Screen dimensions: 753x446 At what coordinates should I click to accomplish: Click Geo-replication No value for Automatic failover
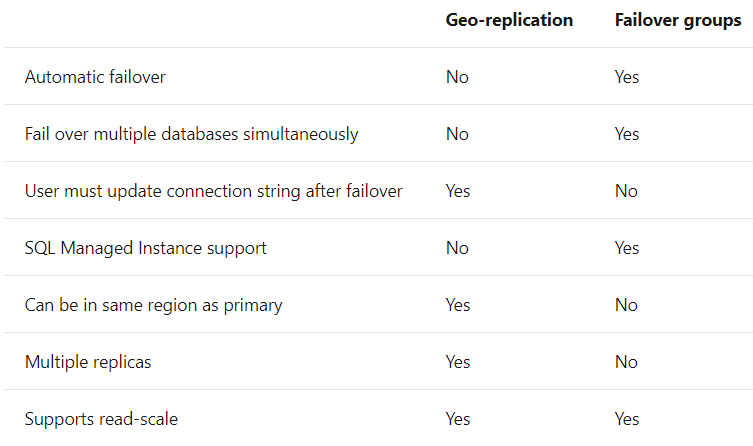(457, 77)
